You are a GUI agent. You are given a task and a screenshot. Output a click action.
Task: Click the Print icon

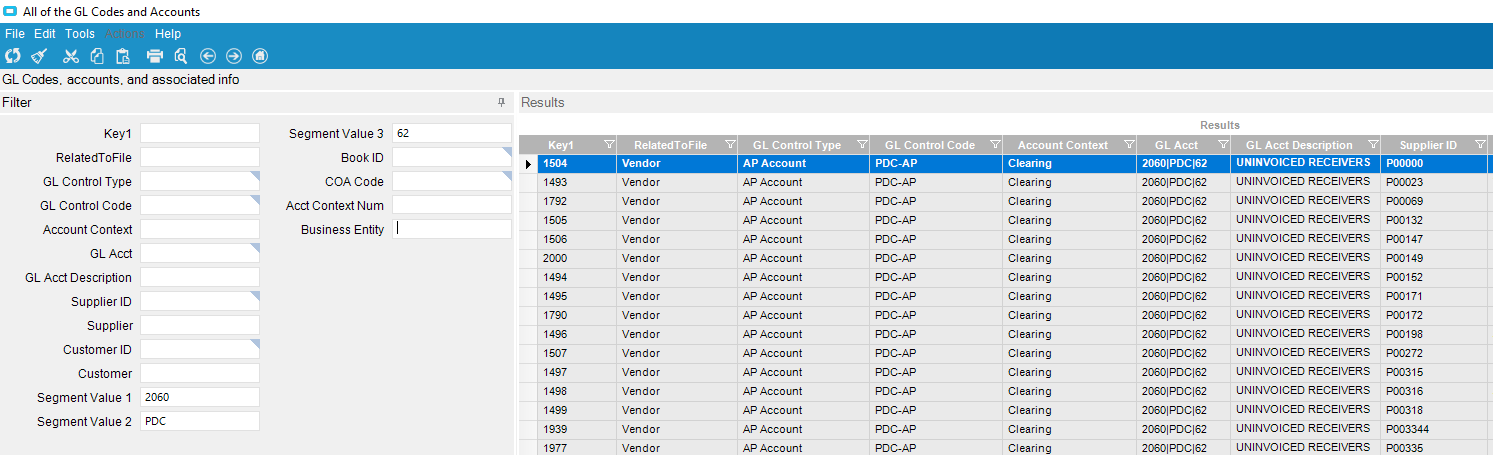click(155, 56)
